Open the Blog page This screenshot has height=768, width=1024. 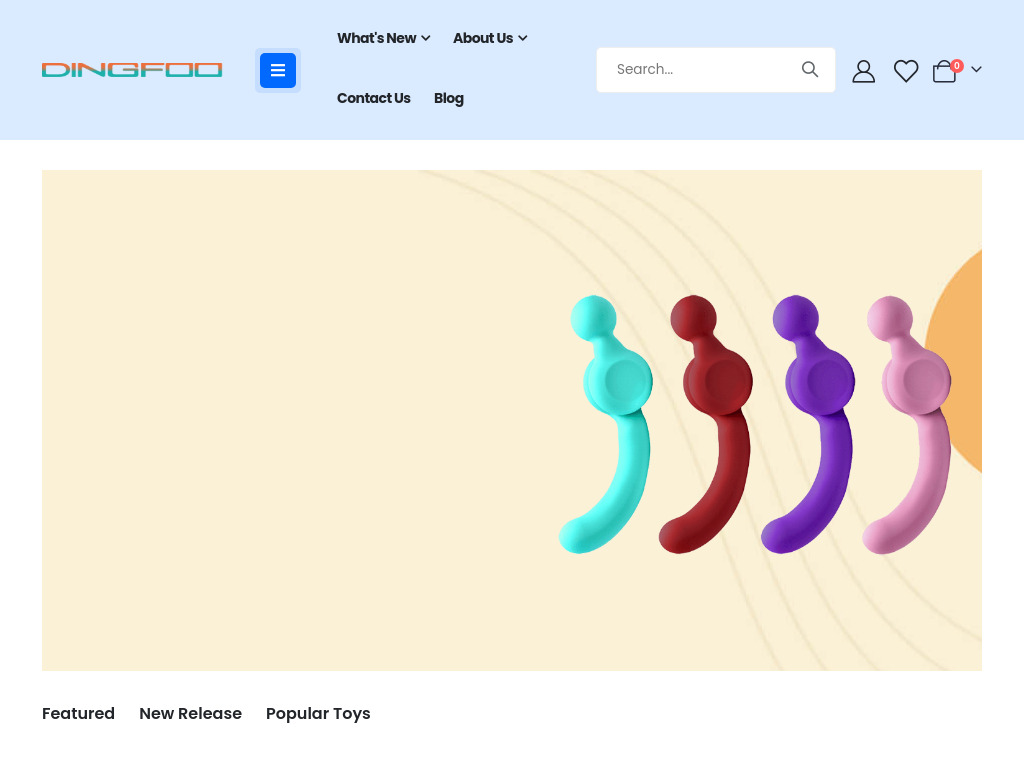click(449, 98)
